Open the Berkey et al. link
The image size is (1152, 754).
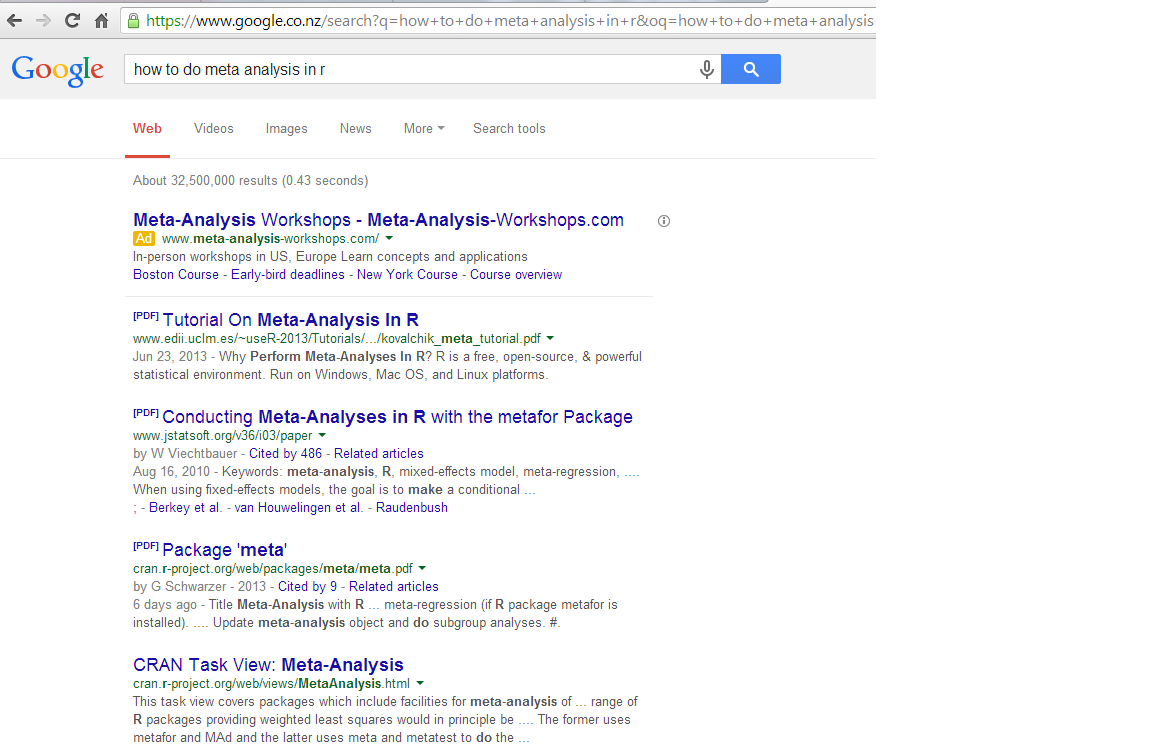tap(185, 507)
